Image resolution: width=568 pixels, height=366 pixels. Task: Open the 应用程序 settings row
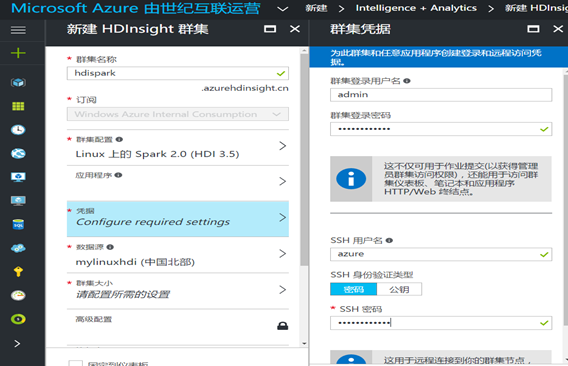point(178,183)
